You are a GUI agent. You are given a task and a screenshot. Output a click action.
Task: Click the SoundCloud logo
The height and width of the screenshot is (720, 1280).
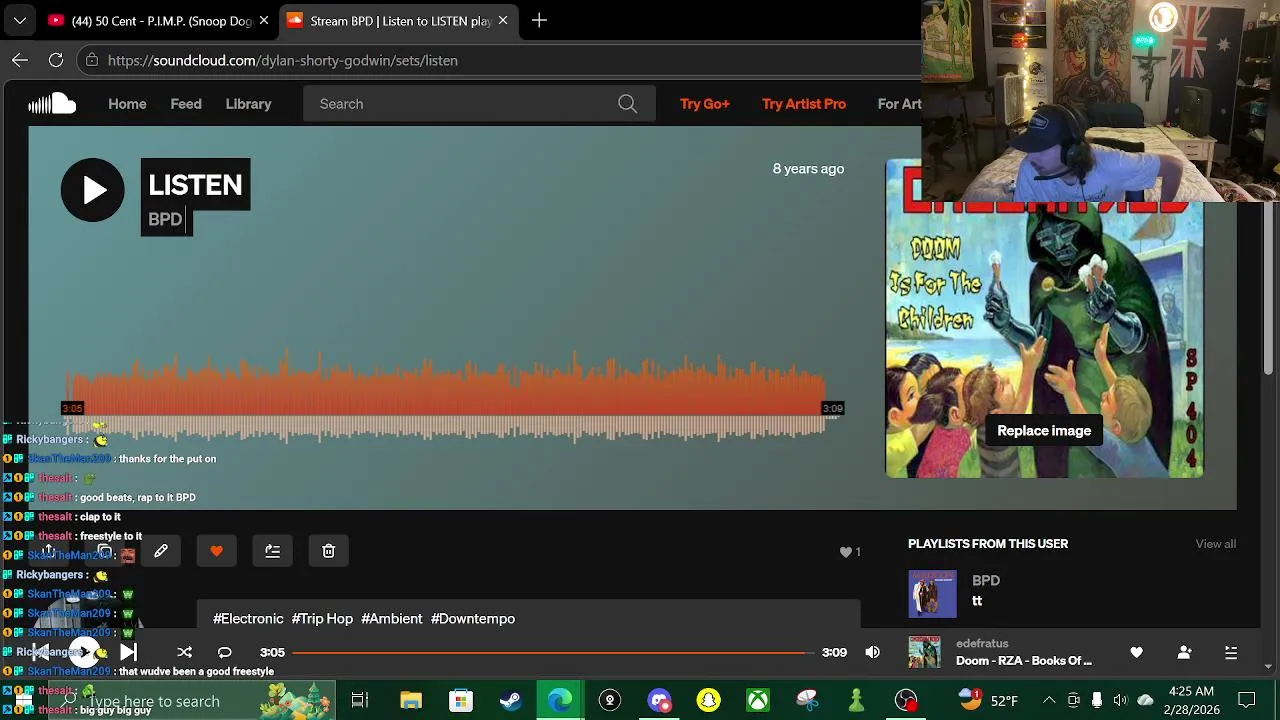click(52, 104)
